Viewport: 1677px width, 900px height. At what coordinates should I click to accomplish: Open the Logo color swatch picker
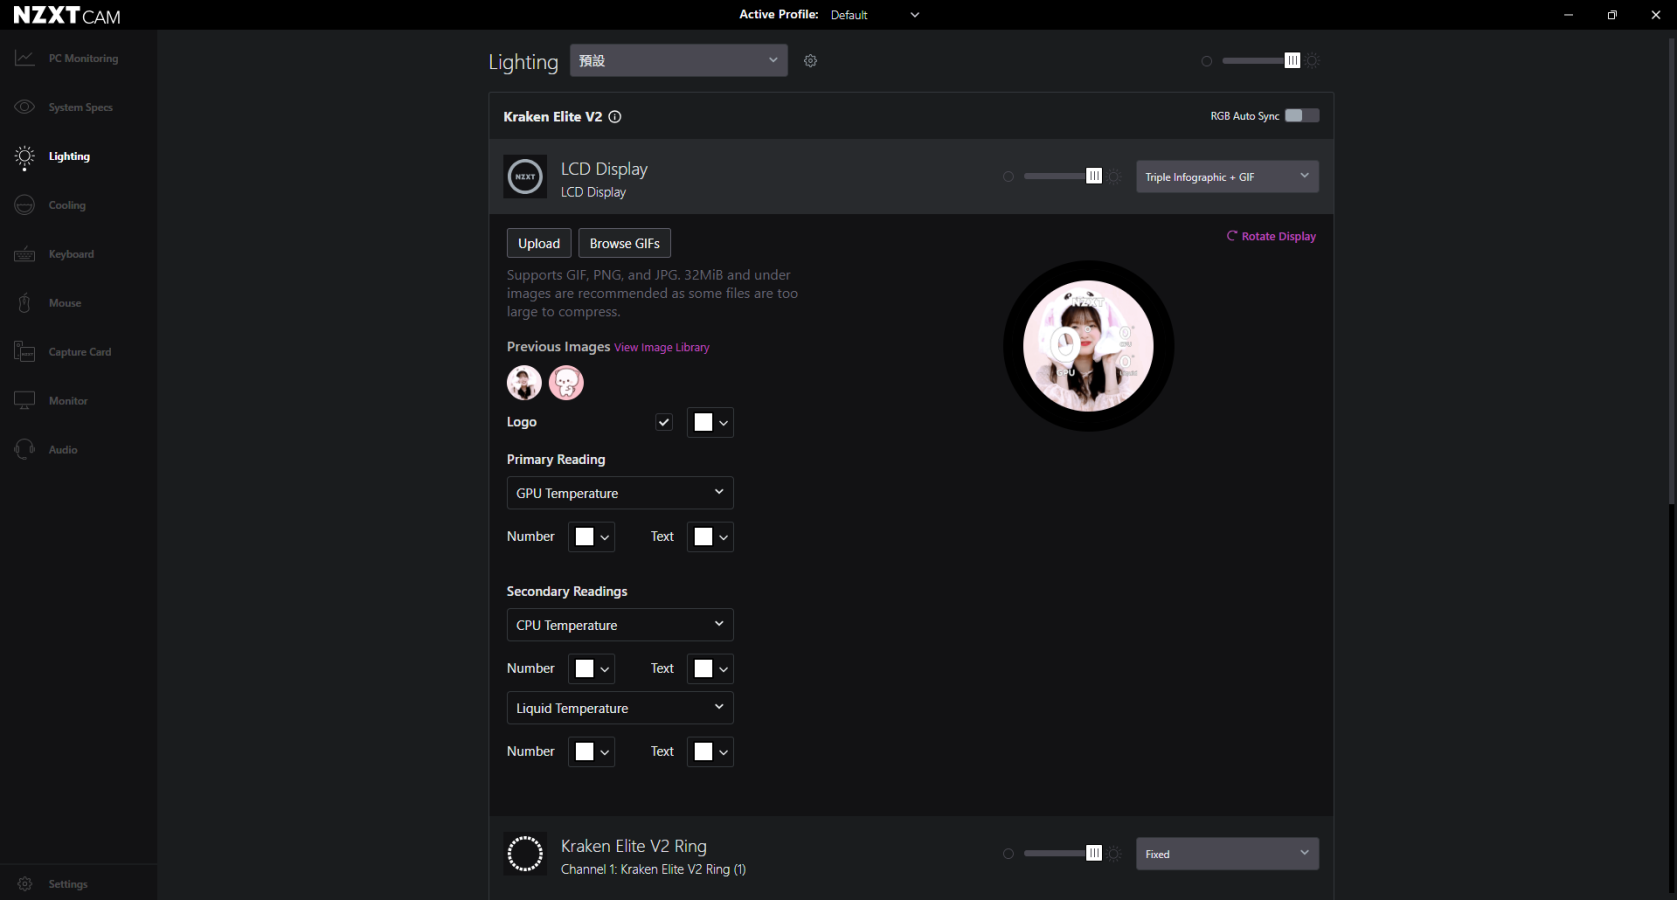pos(710,422)
